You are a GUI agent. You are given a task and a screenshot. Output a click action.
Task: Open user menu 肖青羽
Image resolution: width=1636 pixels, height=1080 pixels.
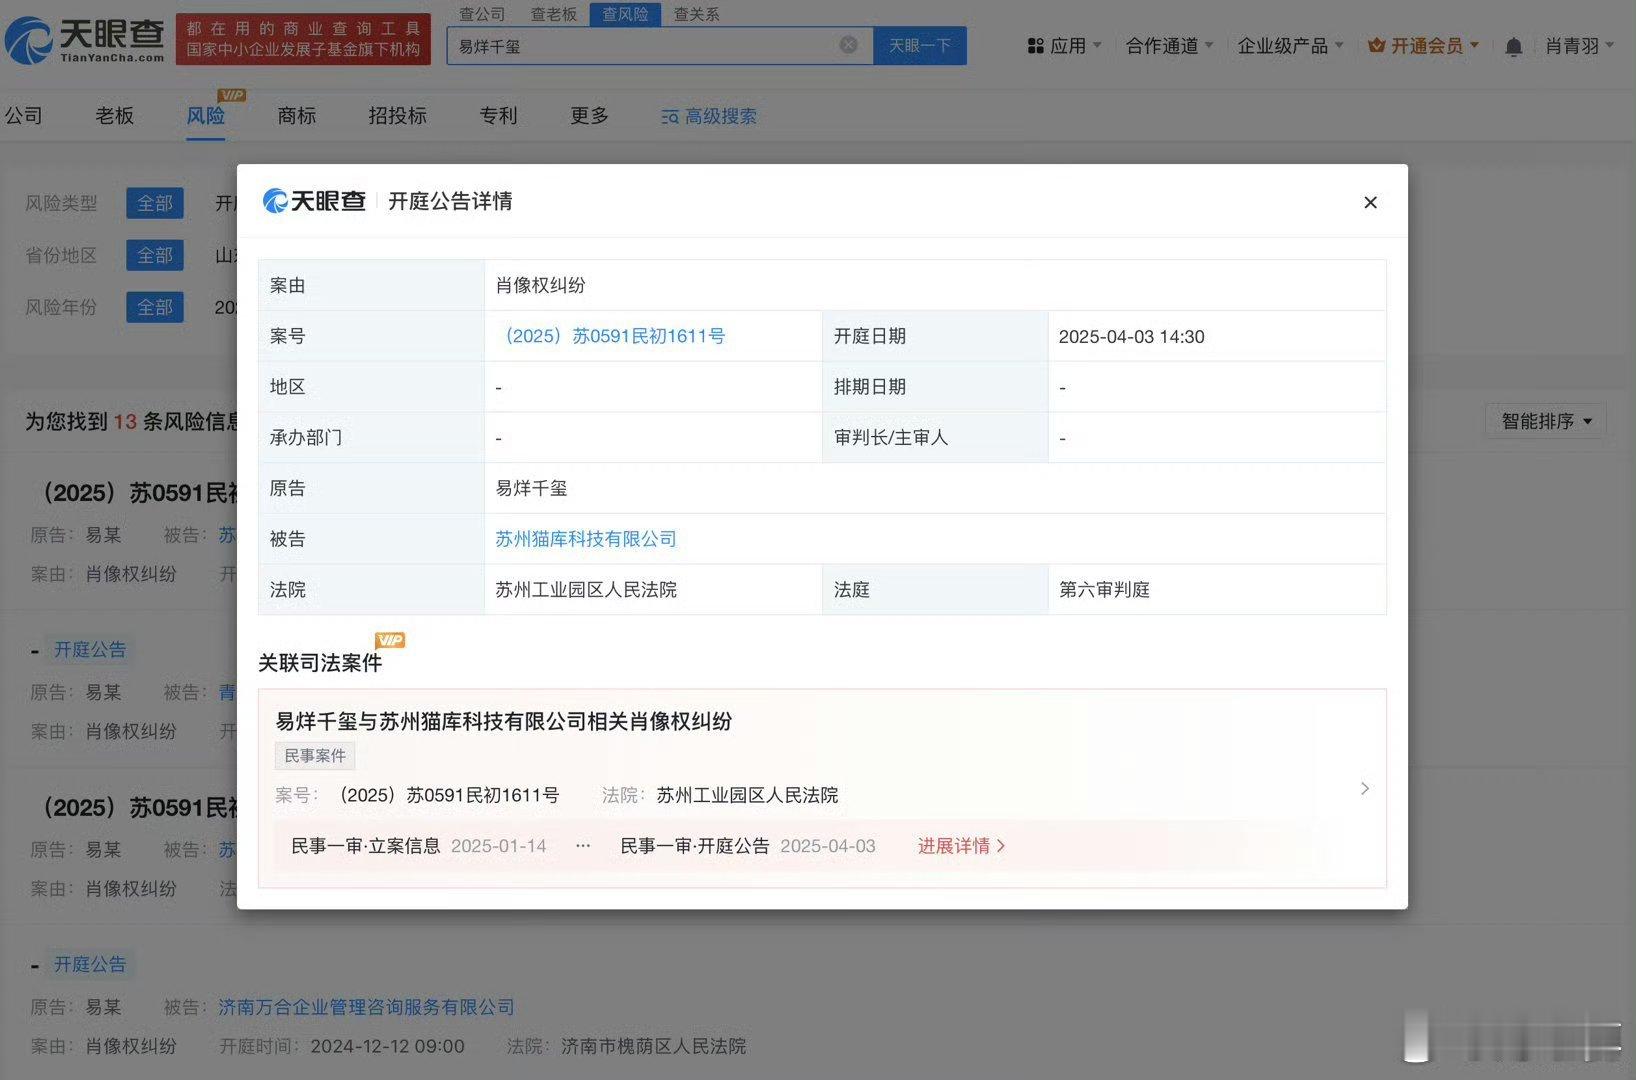pyautogui.click(x=1579, y=46)
